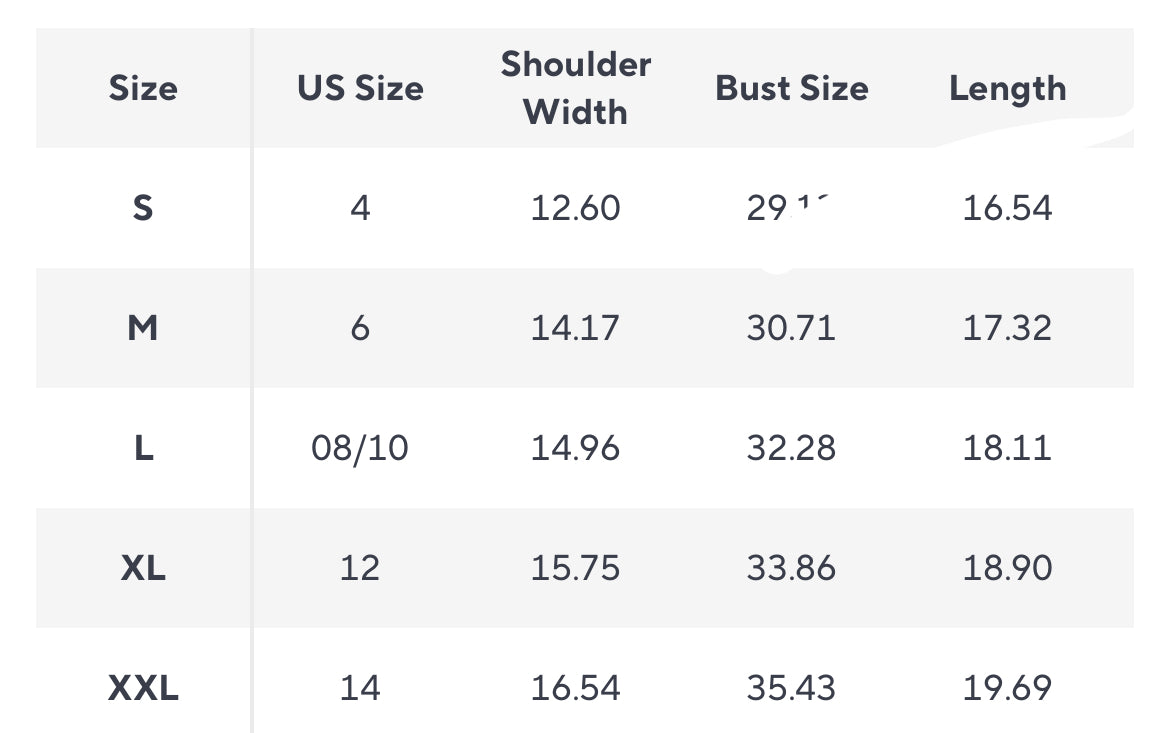Click bust size value 33.86

pos(791,568)
